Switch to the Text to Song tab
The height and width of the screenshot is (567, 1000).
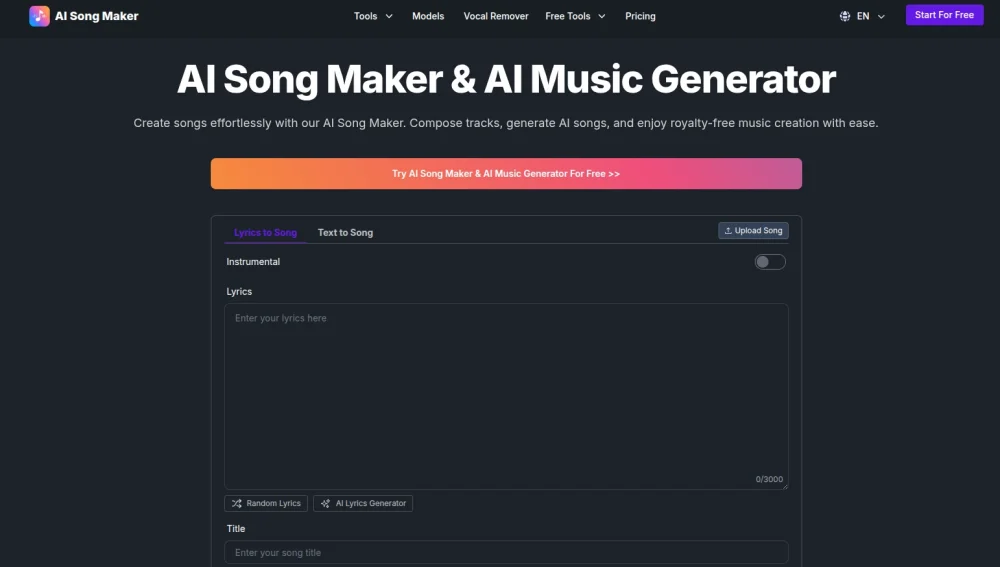point(345,232)
